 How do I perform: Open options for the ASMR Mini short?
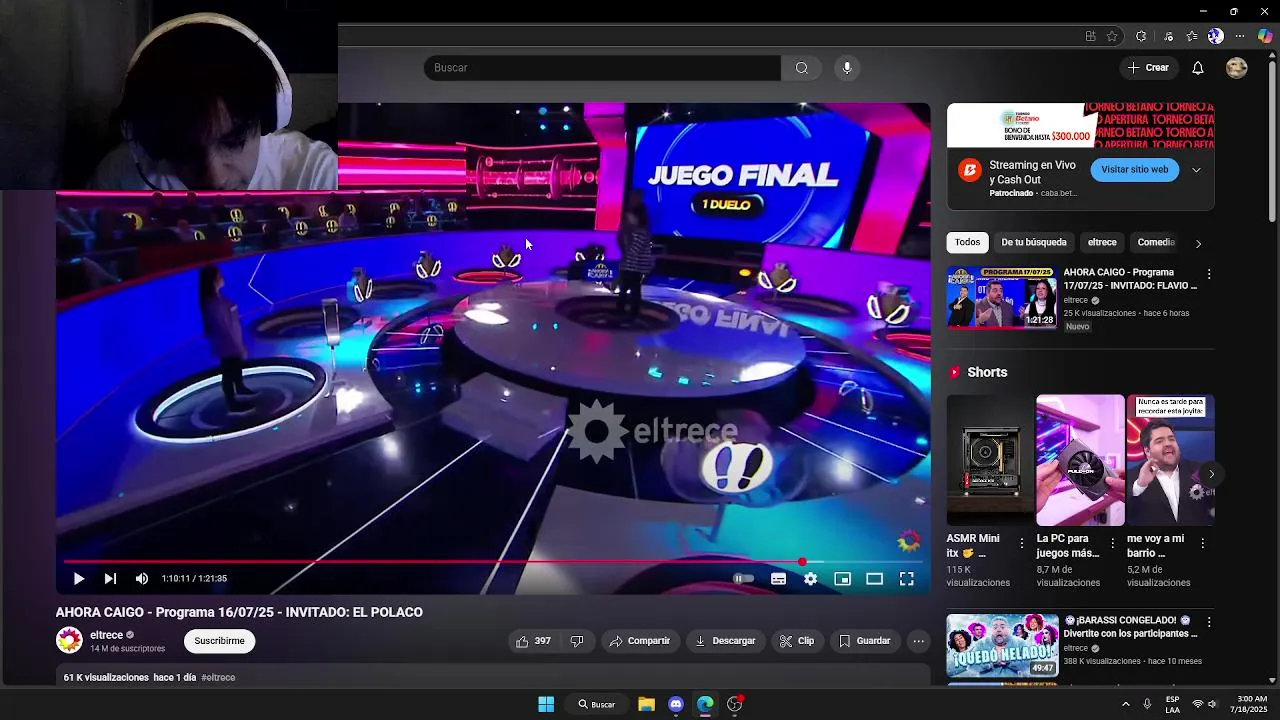1021,543
